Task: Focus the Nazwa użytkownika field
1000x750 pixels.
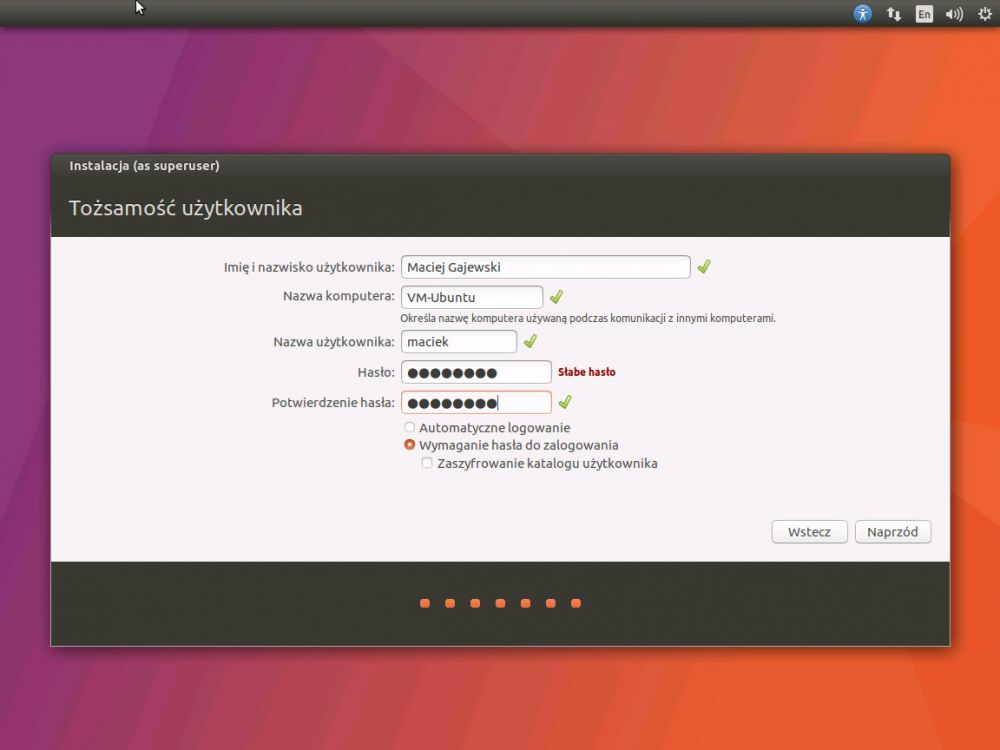Action: 459,342
